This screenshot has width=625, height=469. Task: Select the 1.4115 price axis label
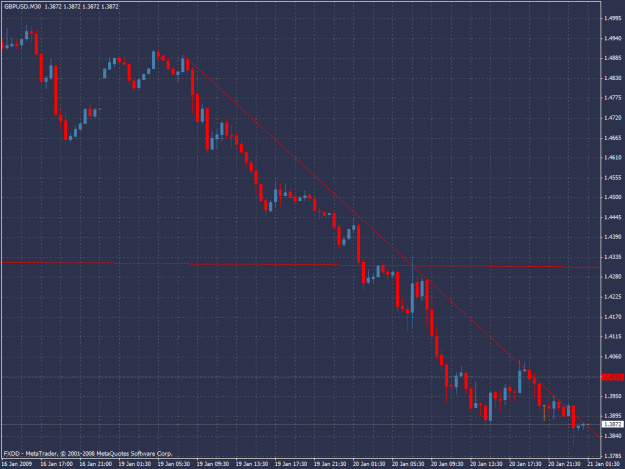tap(613, 337)
